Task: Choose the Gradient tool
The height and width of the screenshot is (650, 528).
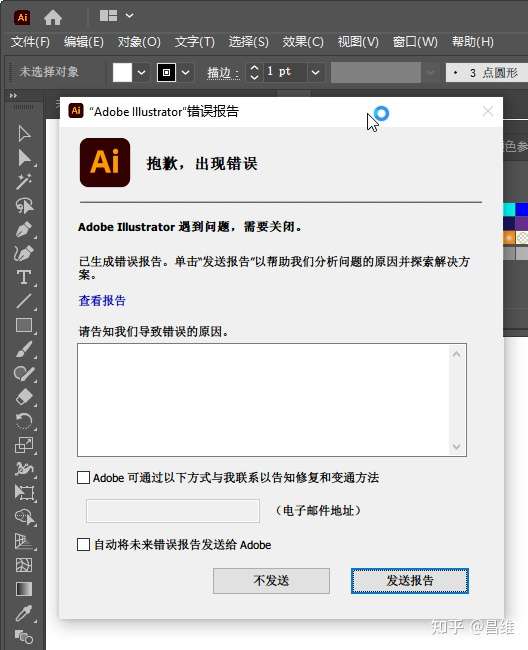Action: pos(24,589)
